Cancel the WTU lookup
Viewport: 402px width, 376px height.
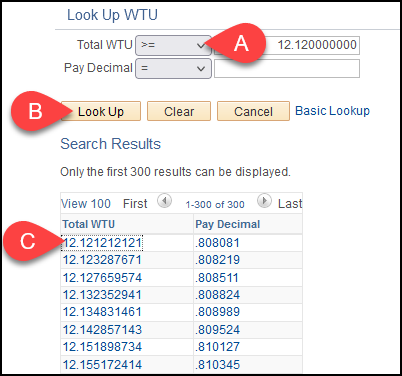point(253,111)
